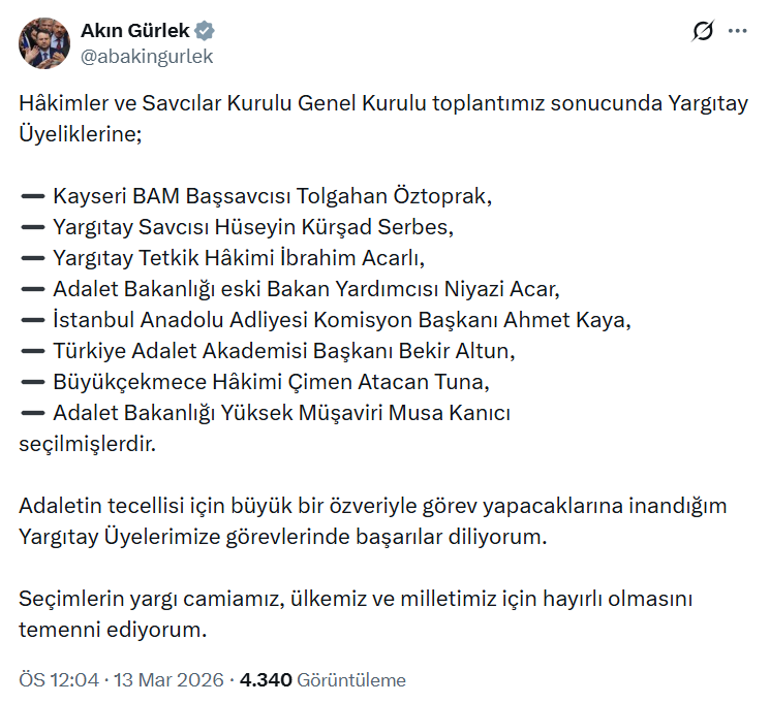Click the Grok explain-post icon

coord(703,32)
